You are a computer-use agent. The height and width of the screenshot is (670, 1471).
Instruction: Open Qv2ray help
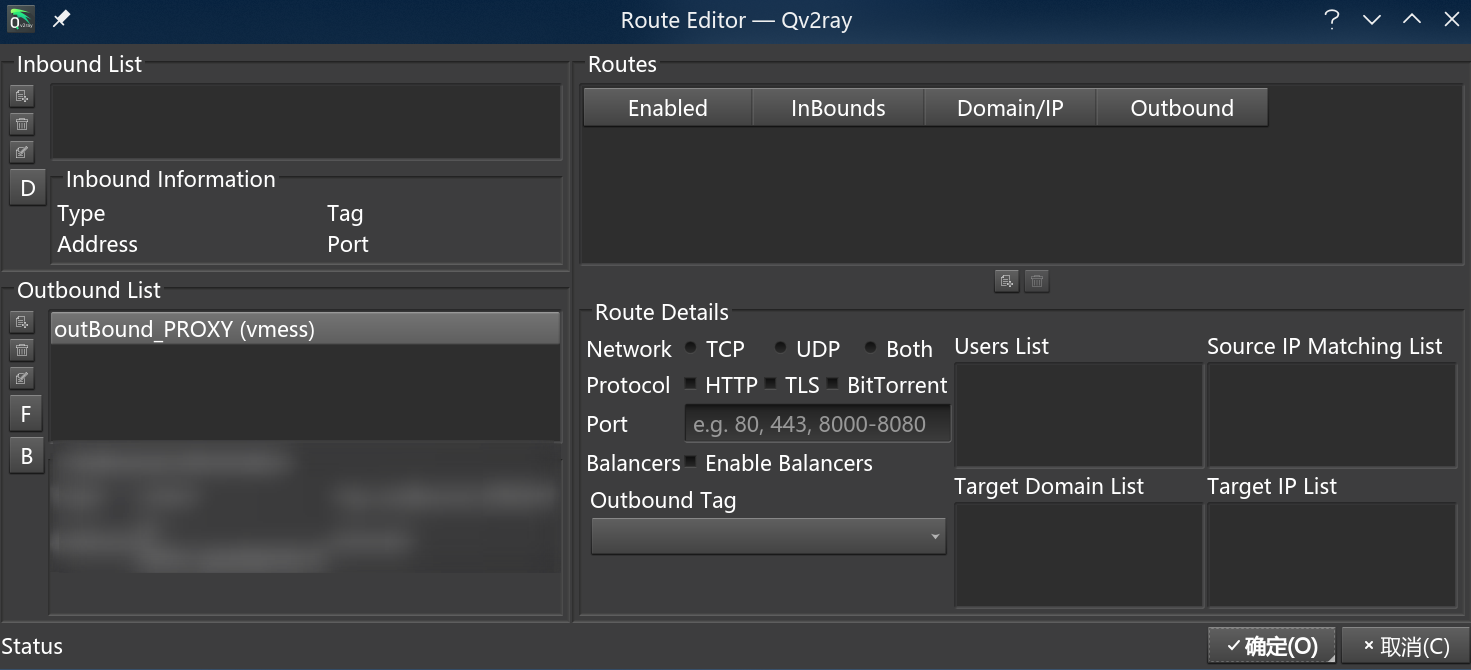[x=1331, y=19]
